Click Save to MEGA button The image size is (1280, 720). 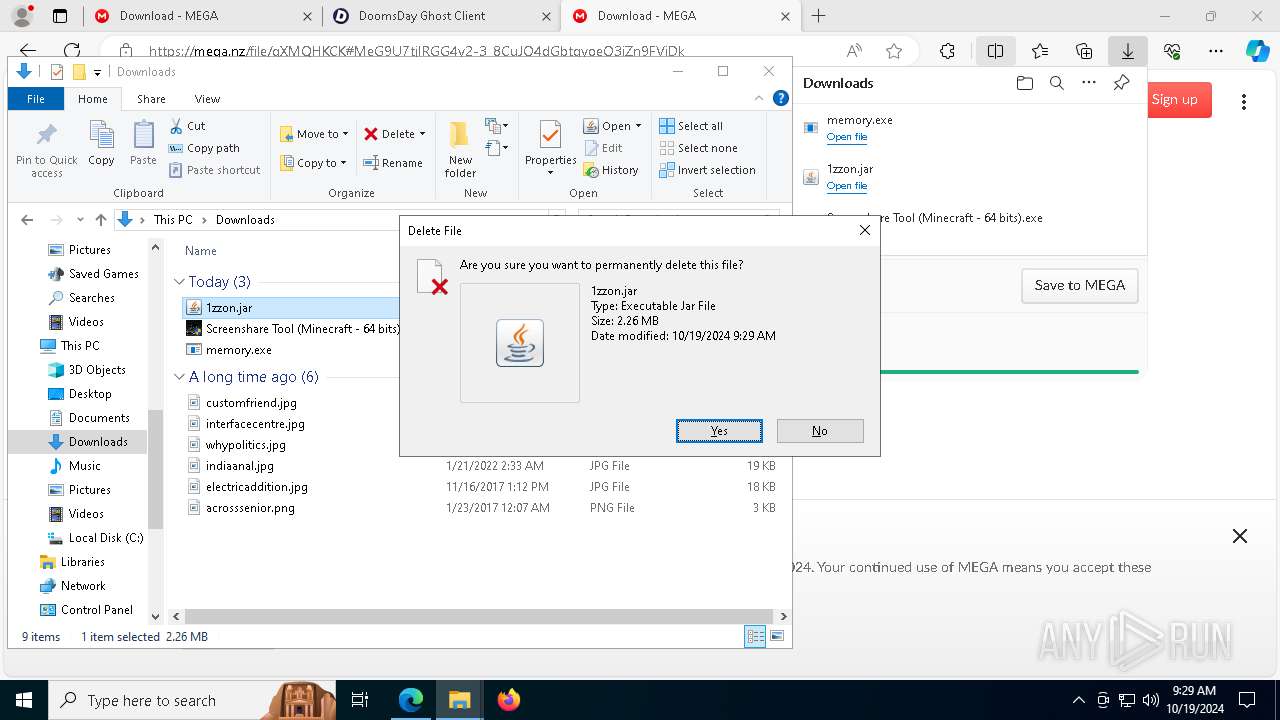point(1080,285)
